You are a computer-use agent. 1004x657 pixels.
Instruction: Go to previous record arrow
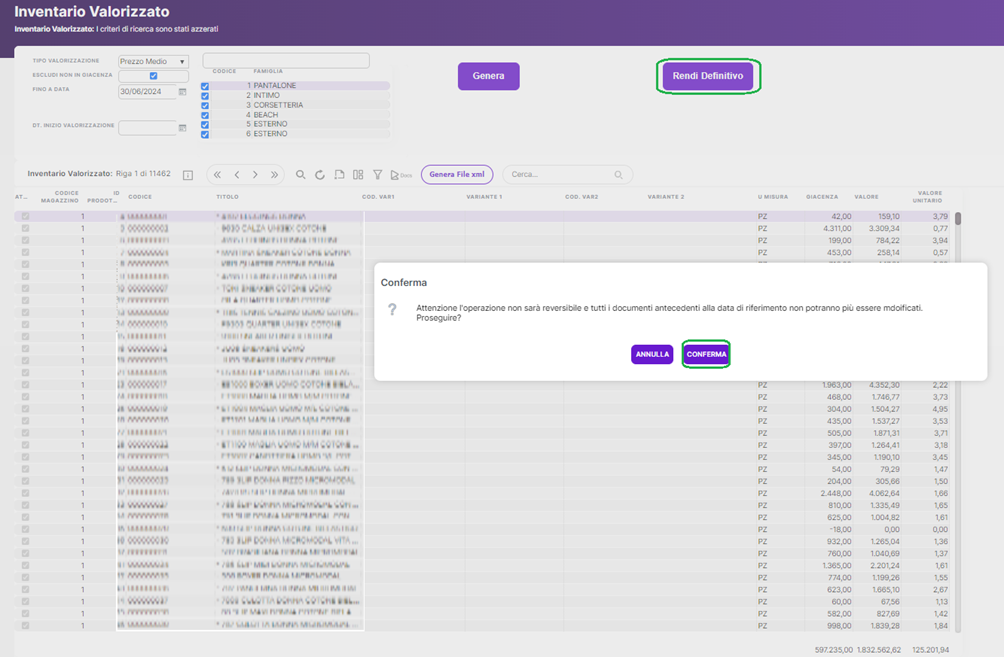236,175
